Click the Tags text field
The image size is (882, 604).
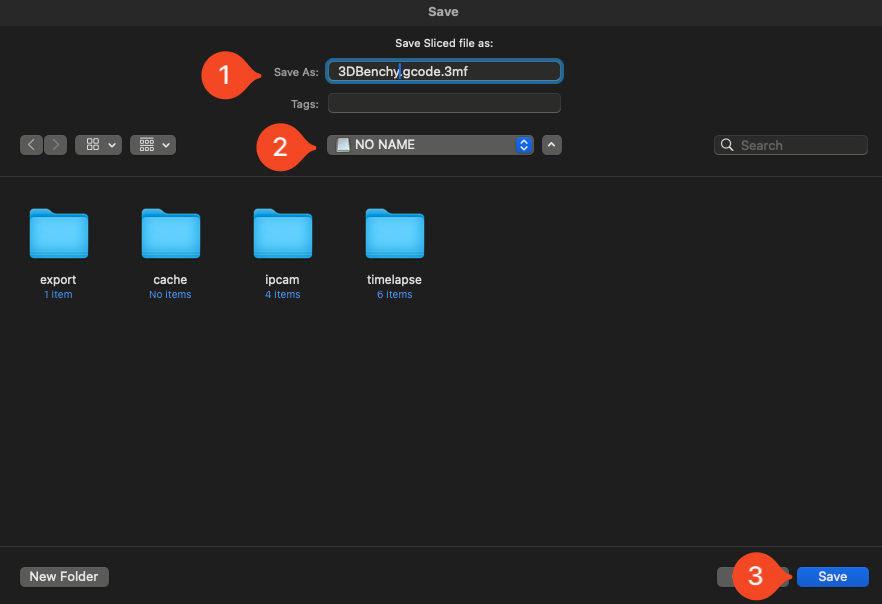[444, 104]
